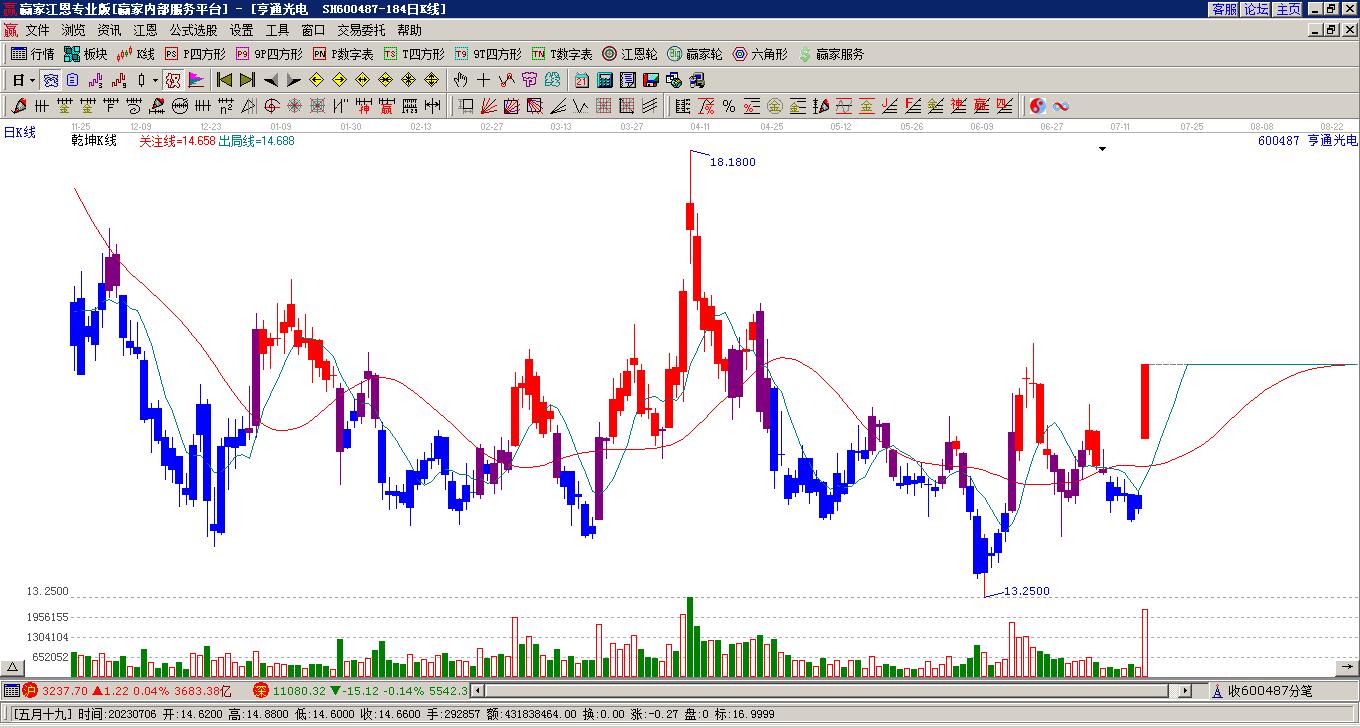Open the P四方形 tool
1360x728 pixels.
(x=196, y=54)
